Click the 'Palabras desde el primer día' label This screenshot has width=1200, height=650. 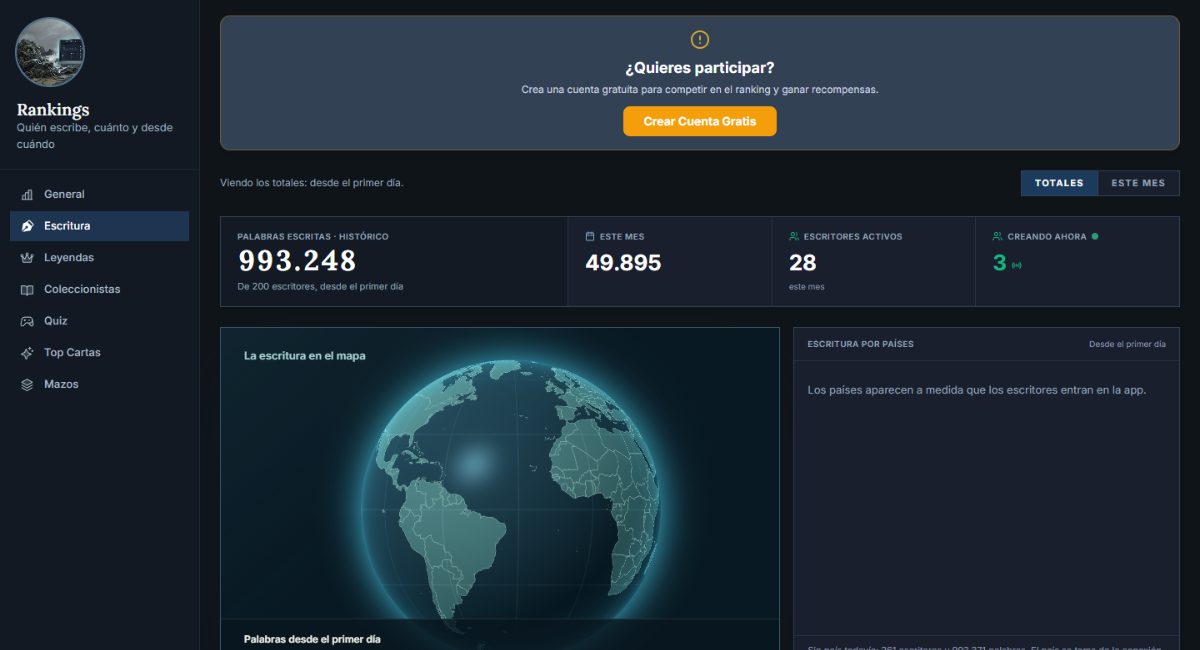point(312,639)
